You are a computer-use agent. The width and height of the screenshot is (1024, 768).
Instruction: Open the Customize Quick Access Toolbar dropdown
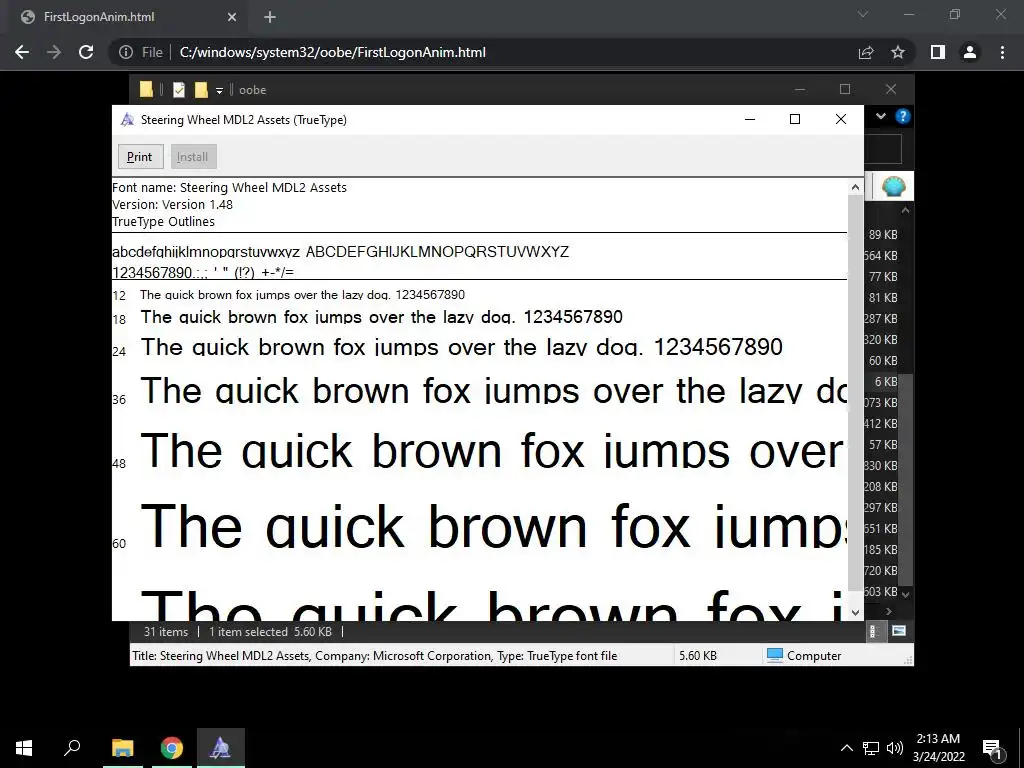click(x=219, y=91)
